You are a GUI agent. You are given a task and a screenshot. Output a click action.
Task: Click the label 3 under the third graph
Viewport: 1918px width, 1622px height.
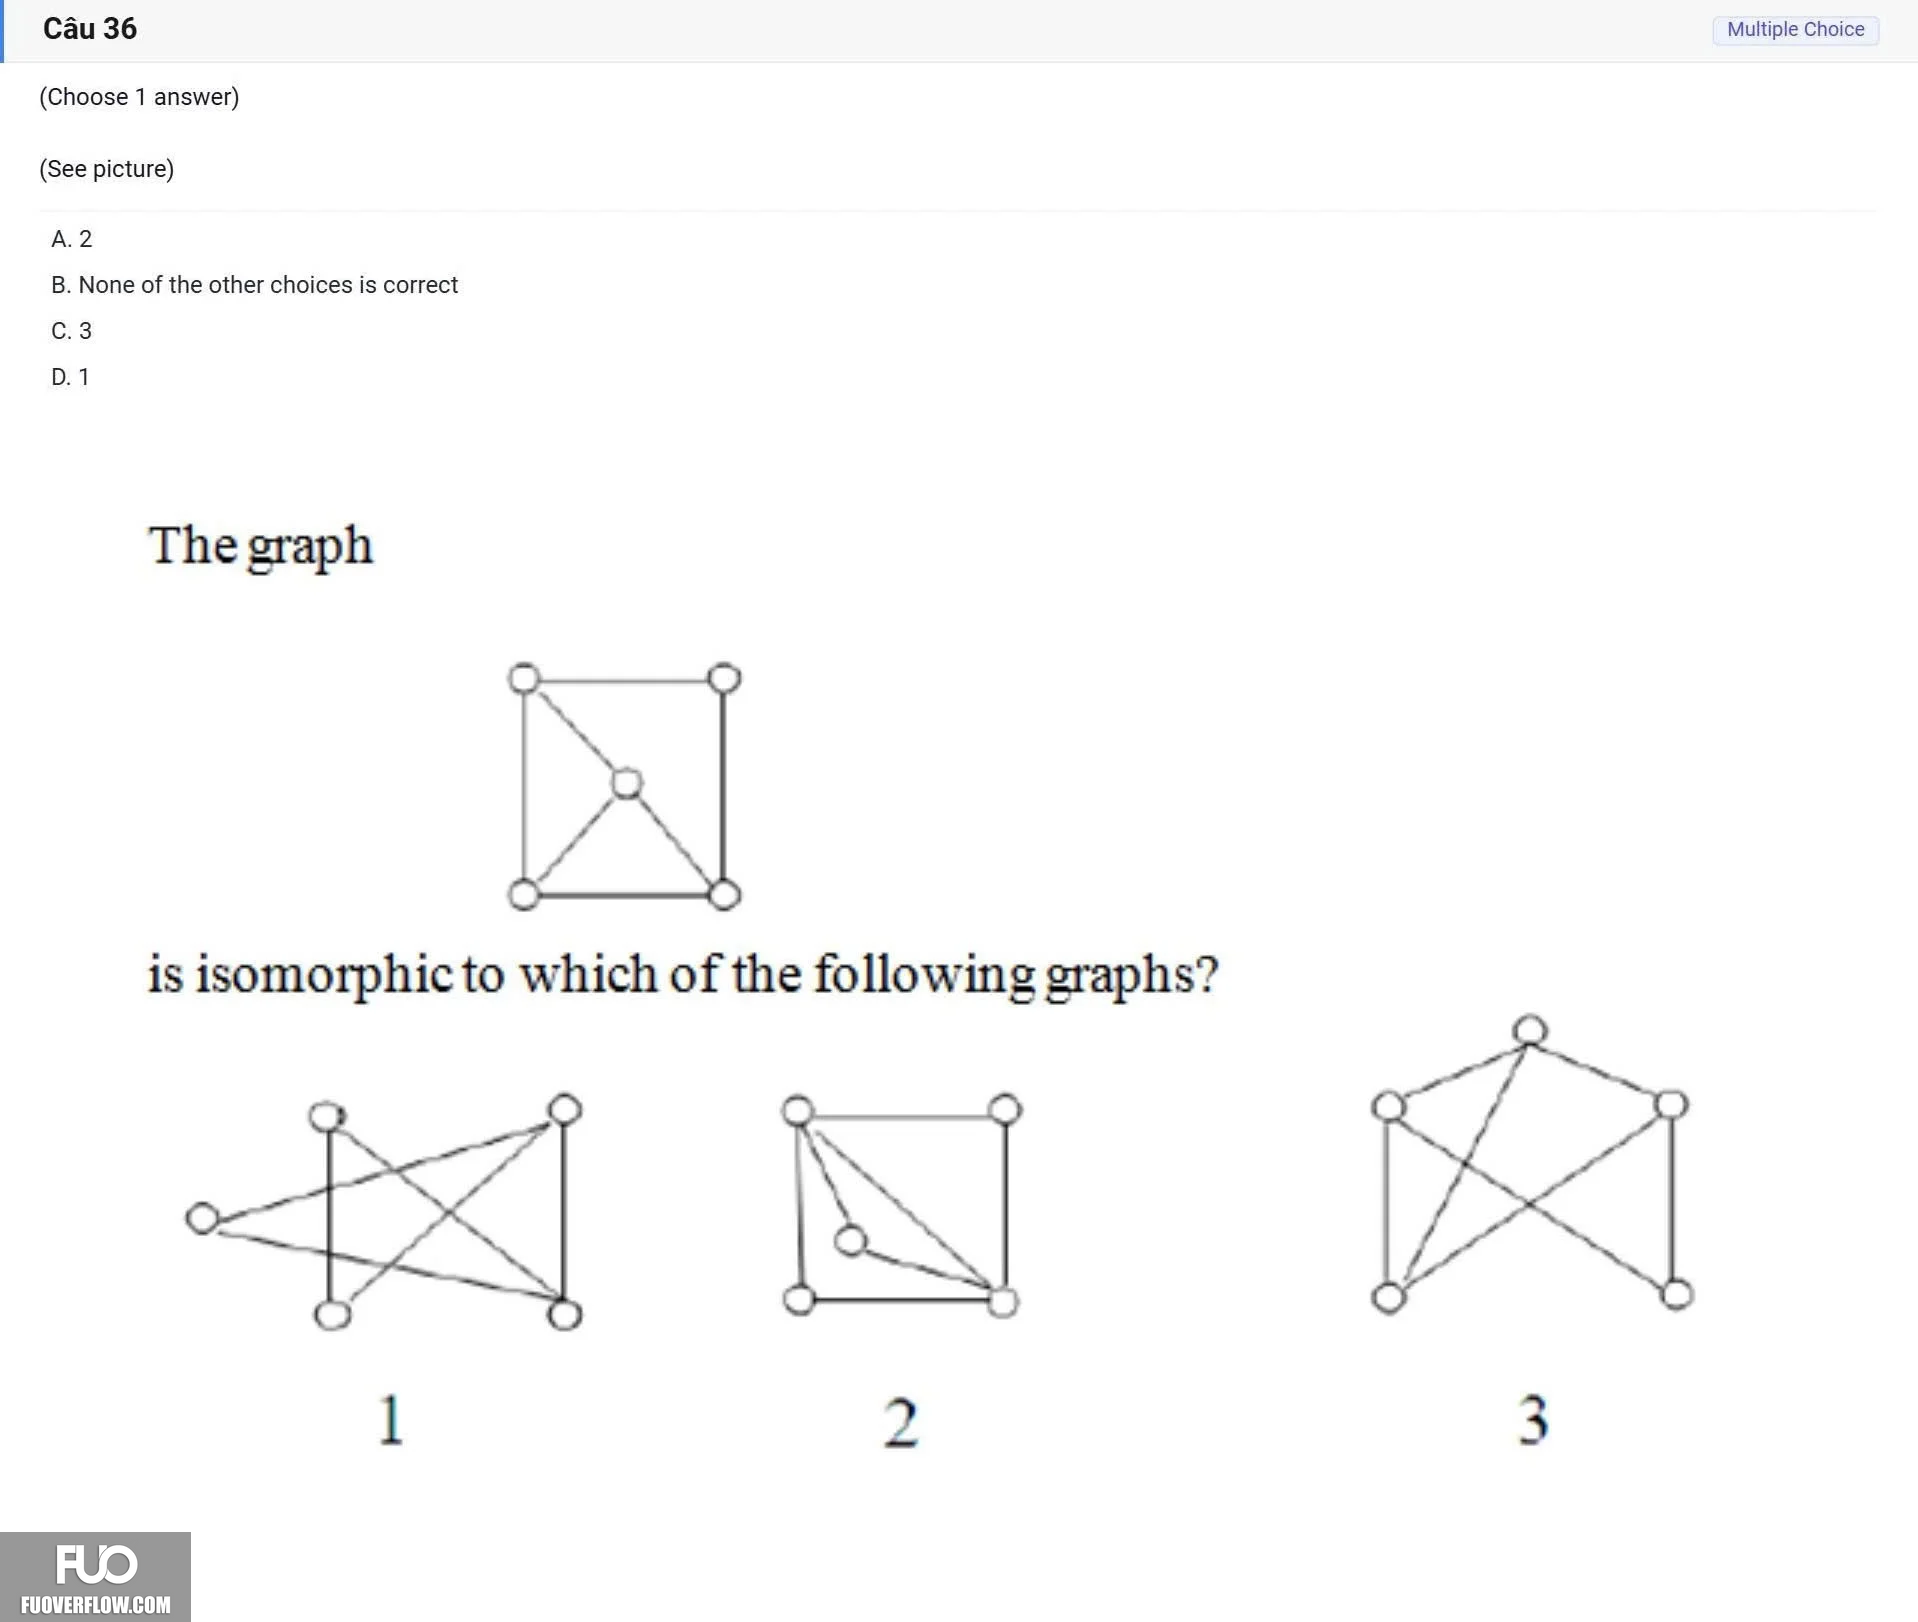click(1533, 1420)
